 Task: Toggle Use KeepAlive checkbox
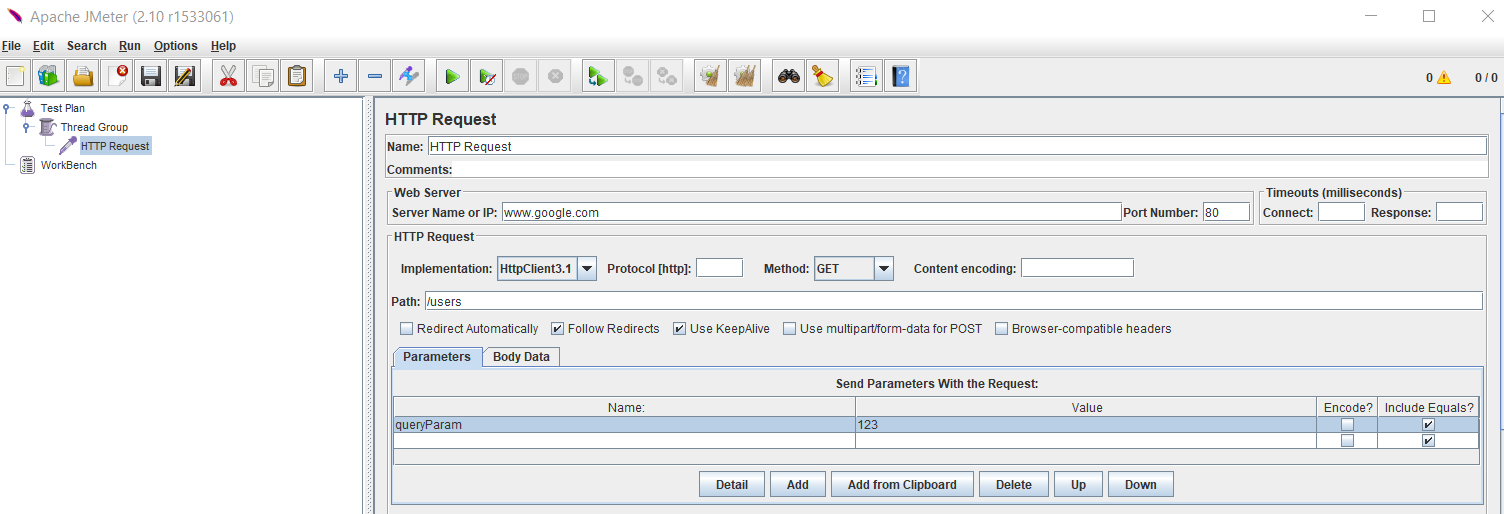point(680,328)
